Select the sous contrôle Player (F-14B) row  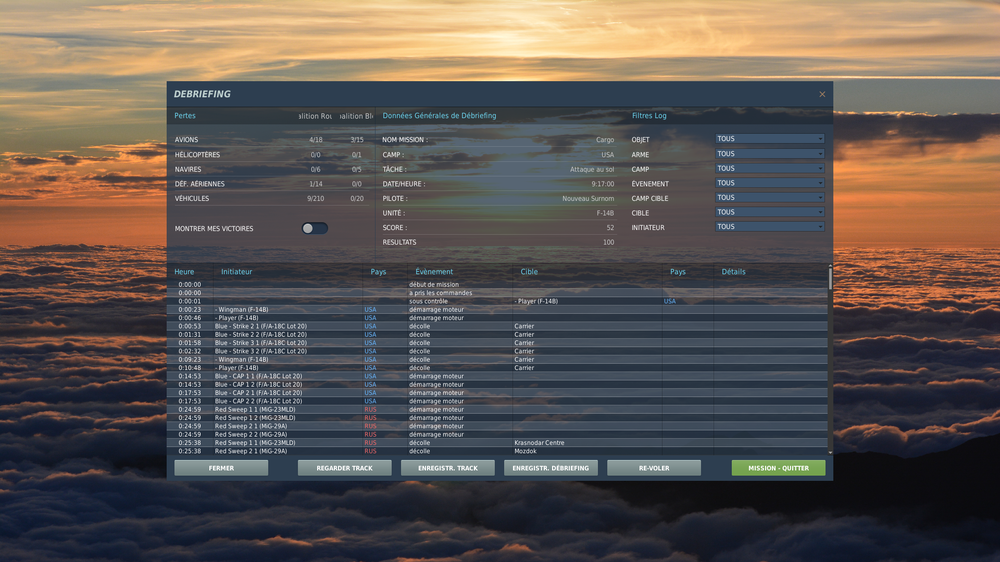point(497,301)
